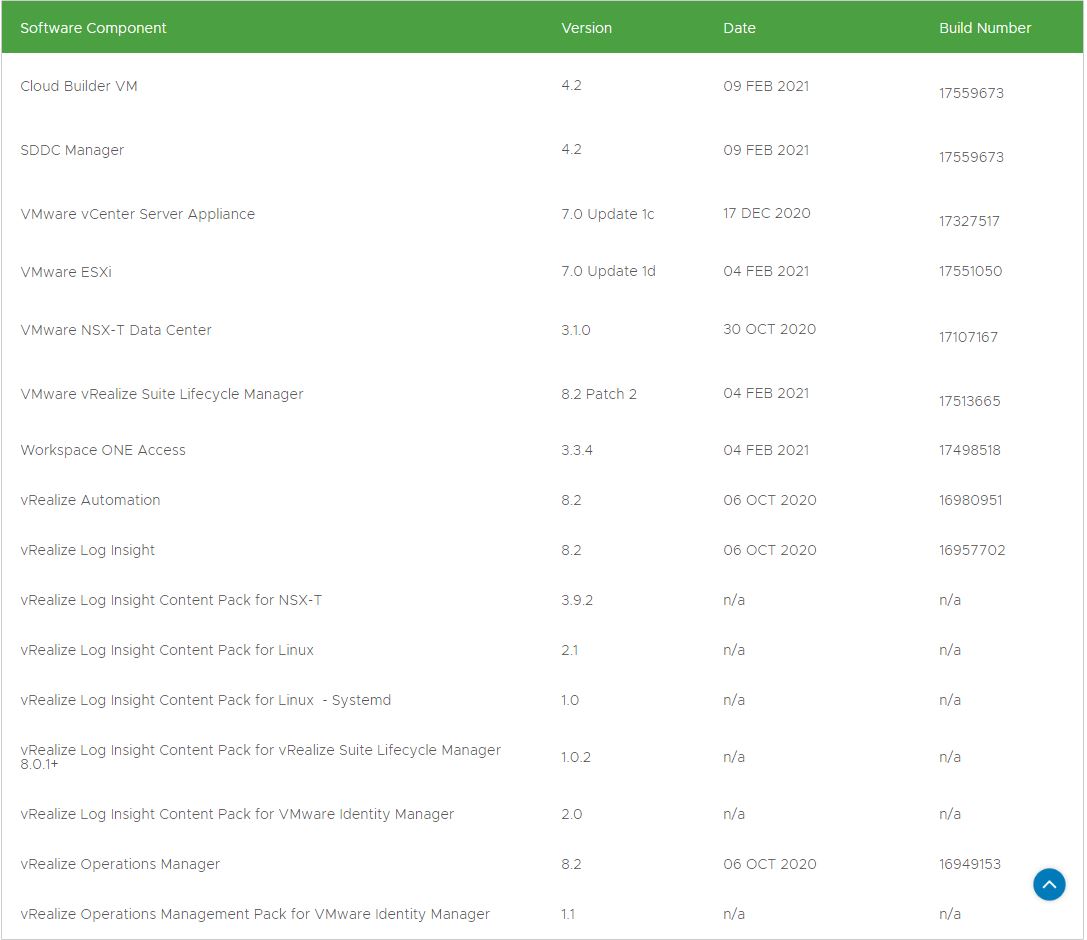Select the vRealize Log Insight row name
The height and width of the screenshot is (940, 1087).
87,550
